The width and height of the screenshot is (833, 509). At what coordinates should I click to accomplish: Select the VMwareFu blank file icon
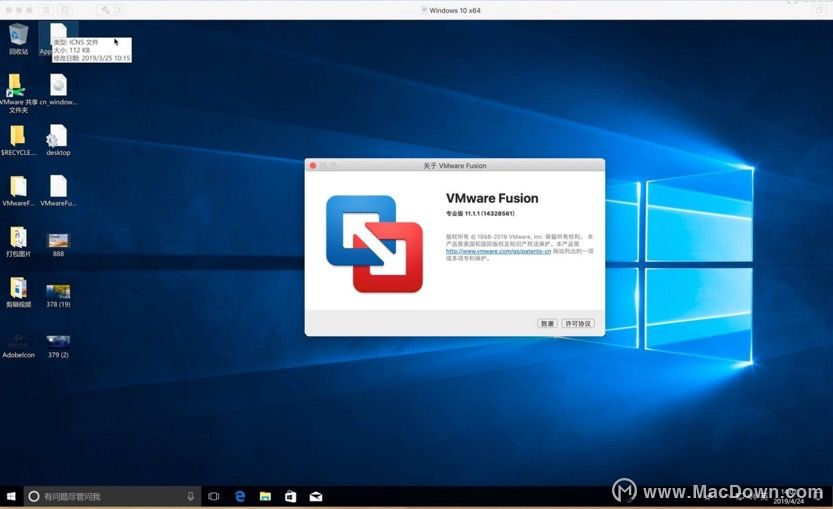pos(58,191)
